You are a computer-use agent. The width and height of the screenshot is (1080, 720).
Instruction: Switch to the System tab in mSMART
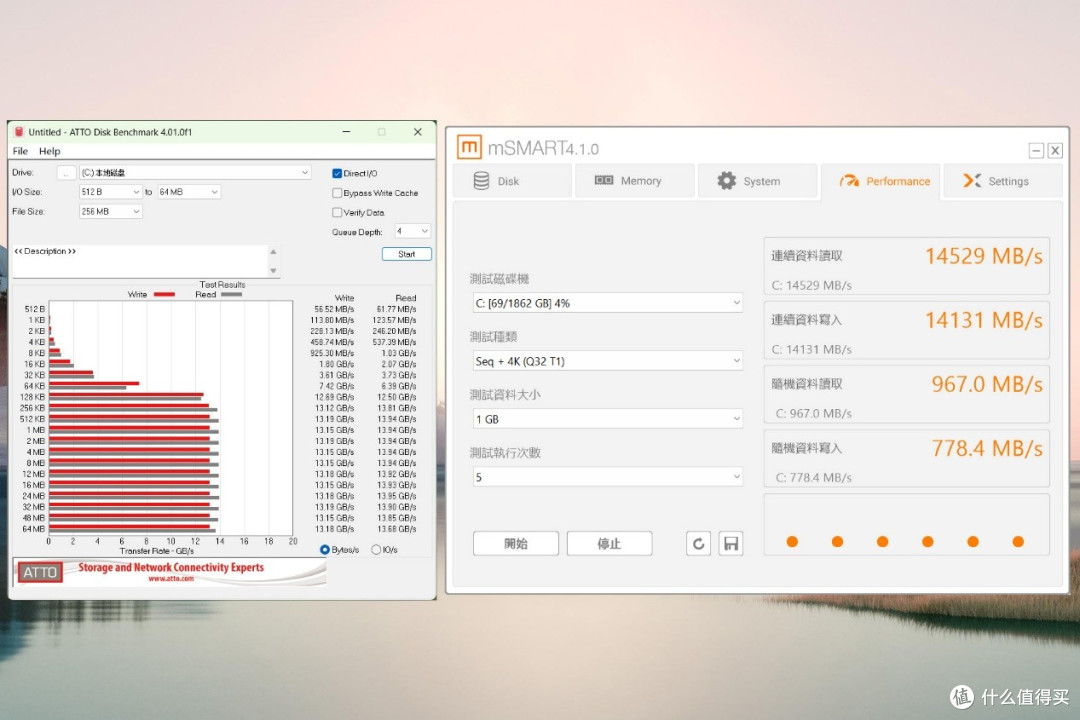(x=758, y=181)
